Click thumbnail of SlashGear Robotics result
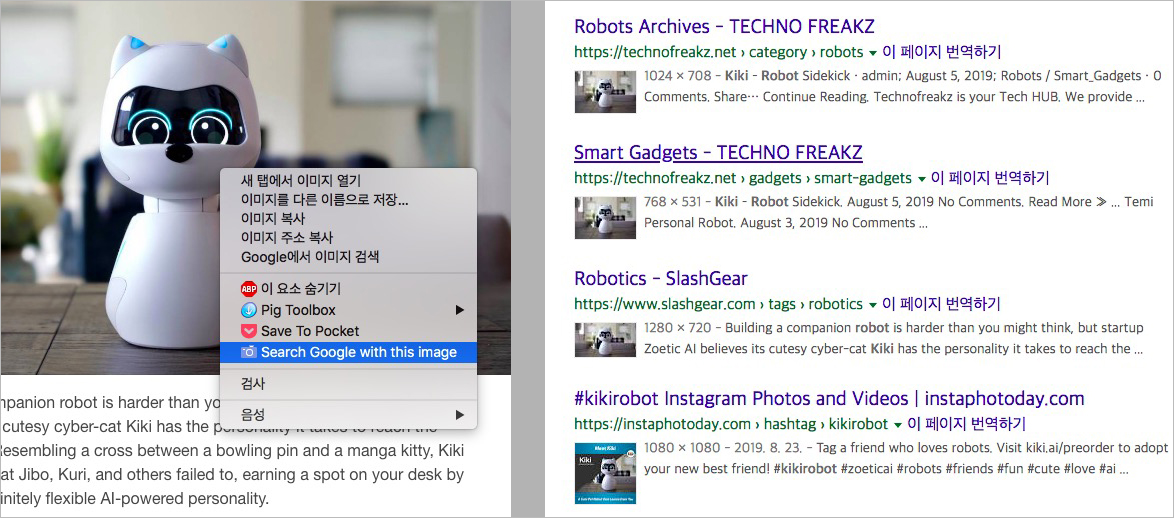This screenshot has width=1174, height=518. click(x=605, y=339)
